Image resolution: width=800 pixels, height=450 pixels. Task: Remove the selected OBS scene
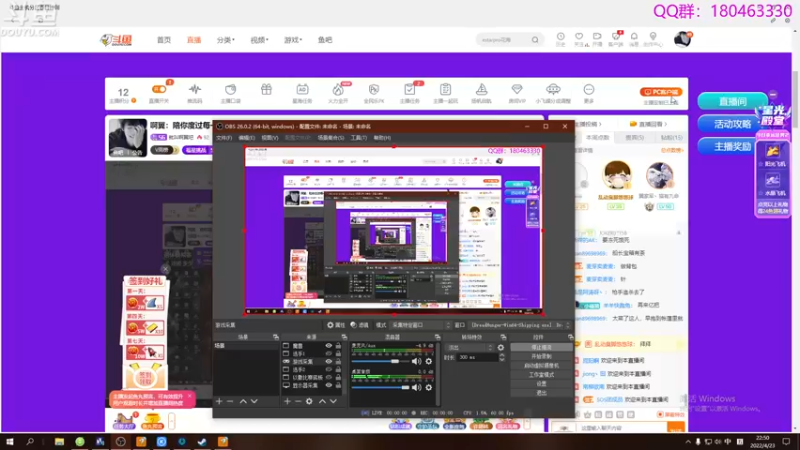pyautogui.click(x=230, y=402)
